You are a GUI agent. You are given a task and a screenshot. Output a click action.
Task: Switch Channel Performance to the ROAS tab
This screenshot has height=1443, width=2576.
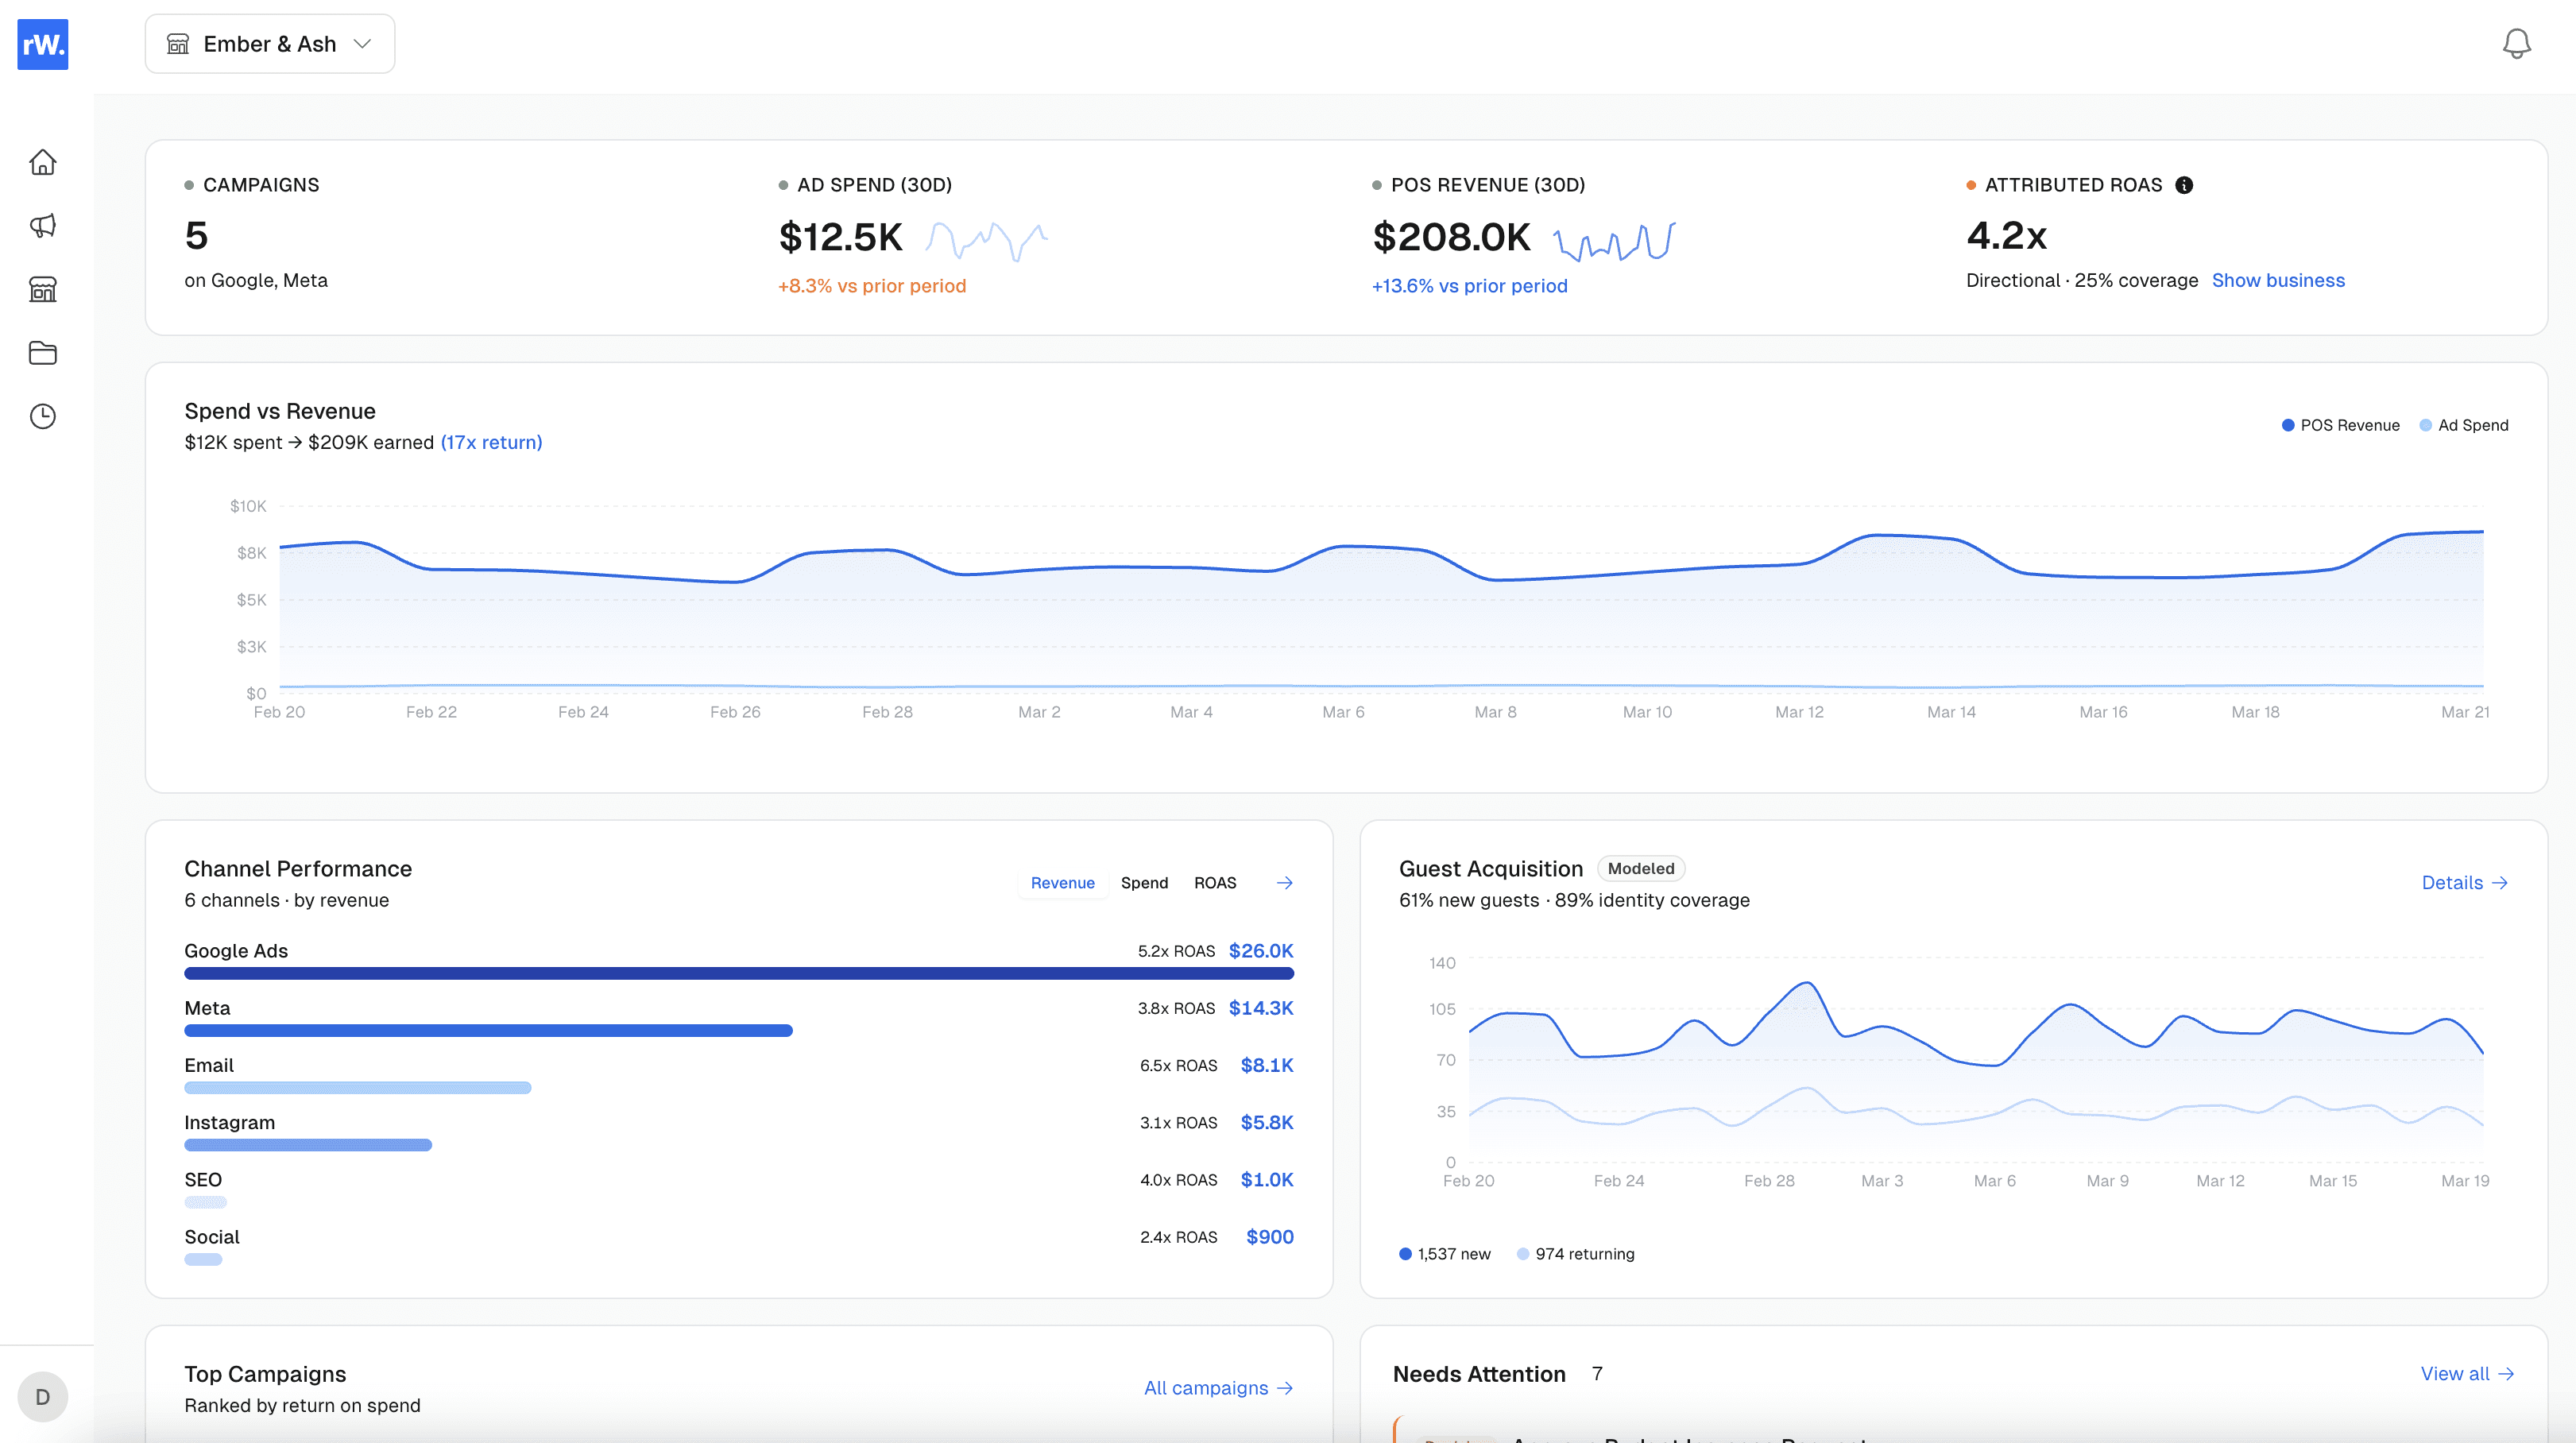tap(1214, 882)
